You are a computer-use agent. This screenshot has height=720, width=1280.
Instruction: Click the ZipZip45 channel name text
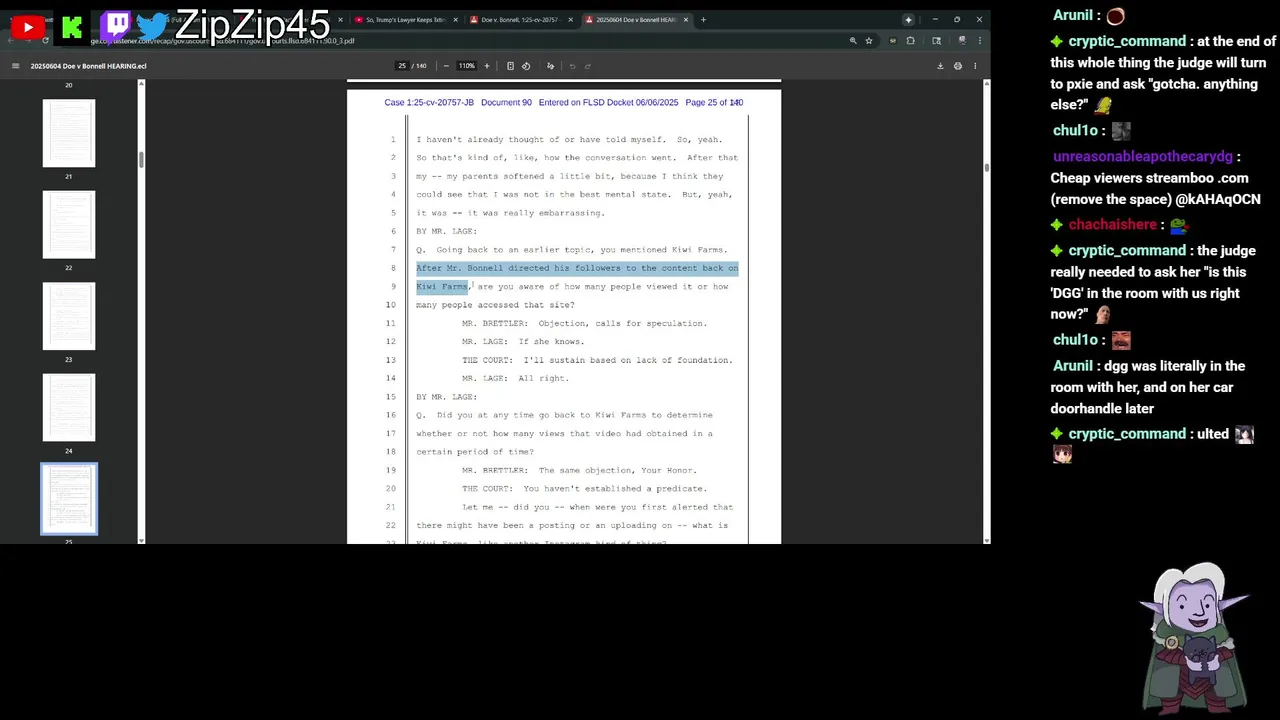[252, 25]
